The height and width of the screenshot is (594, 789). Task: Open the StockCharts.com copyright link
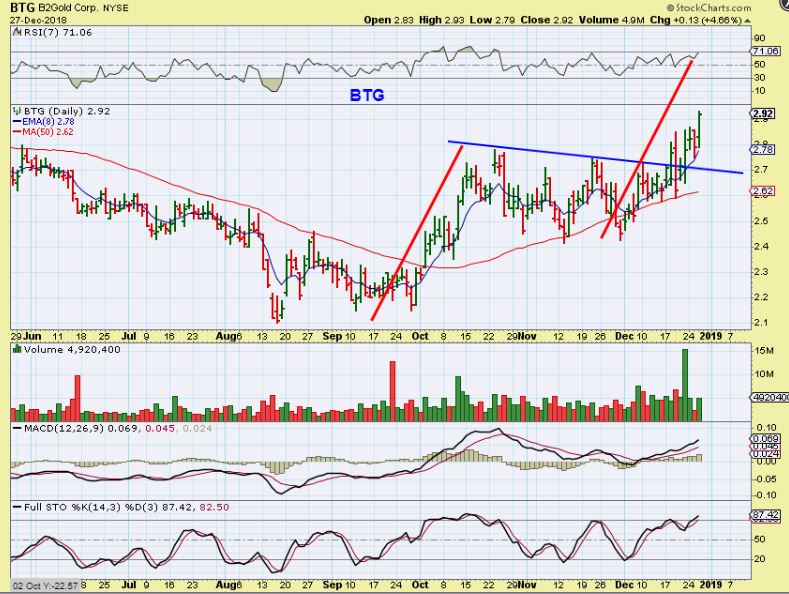(709, 8)
